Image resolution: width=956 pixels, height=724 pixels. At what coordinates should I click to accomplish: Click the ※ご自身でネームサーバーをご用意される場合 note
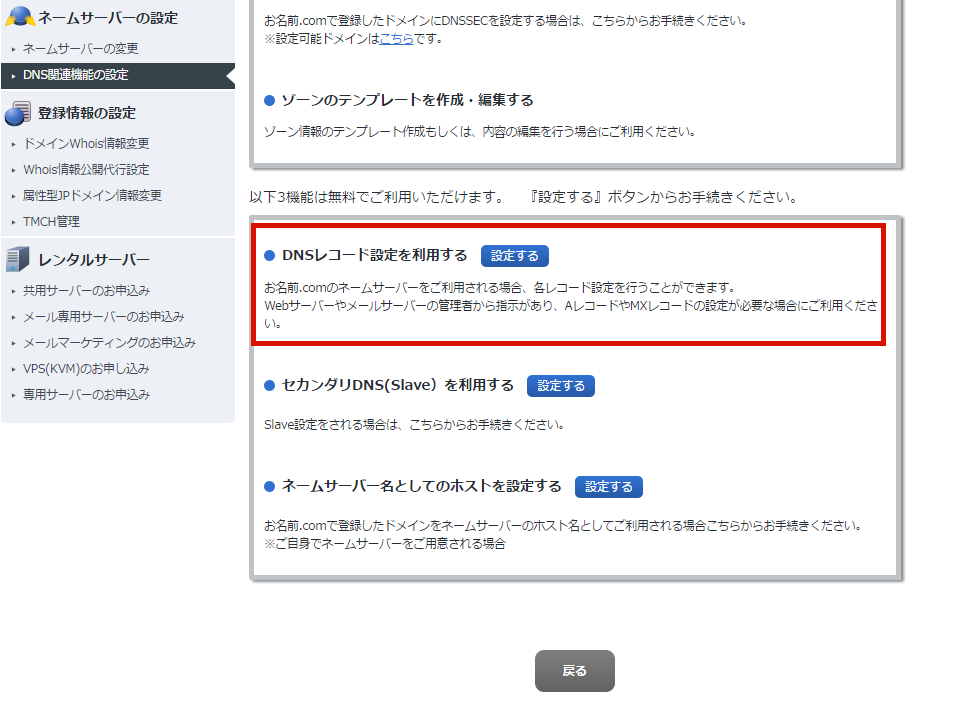[x=385, y=544]
